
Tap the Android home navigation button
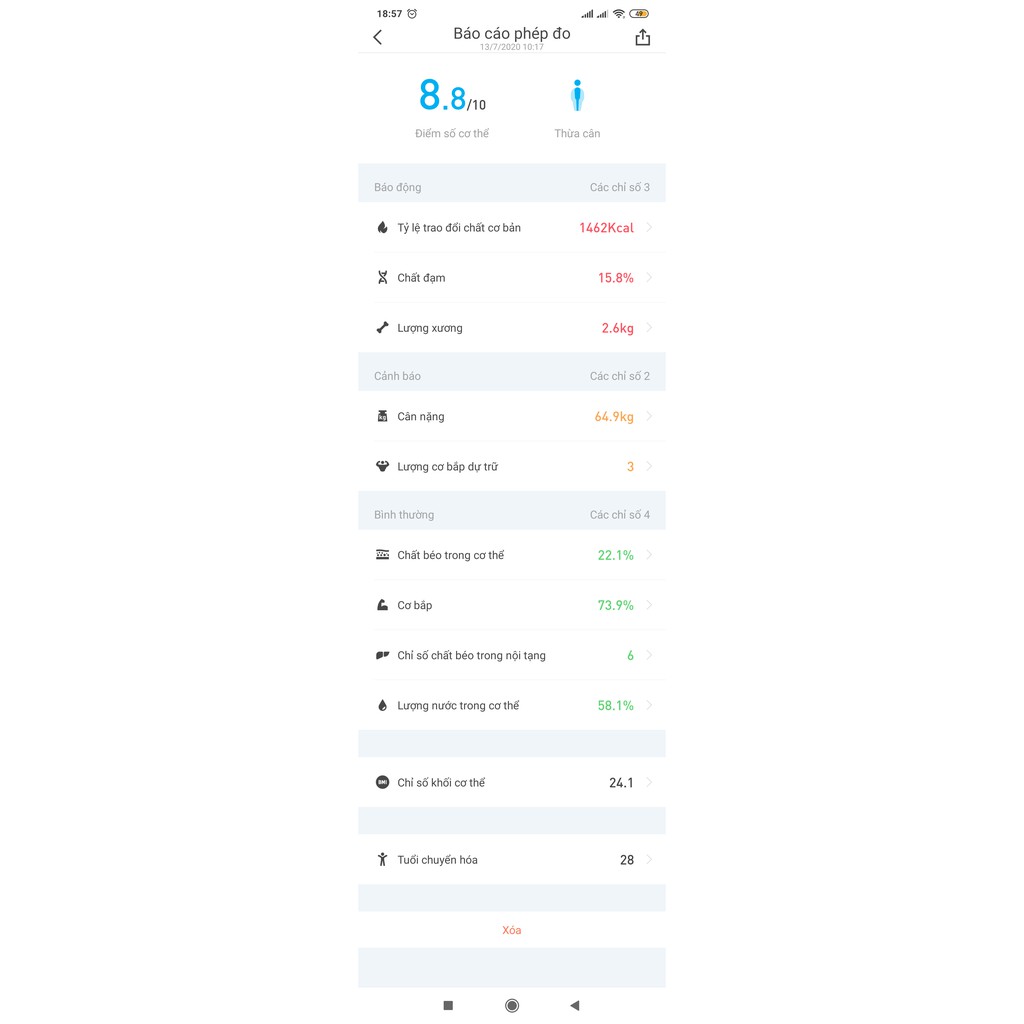tap(512, 1005)
